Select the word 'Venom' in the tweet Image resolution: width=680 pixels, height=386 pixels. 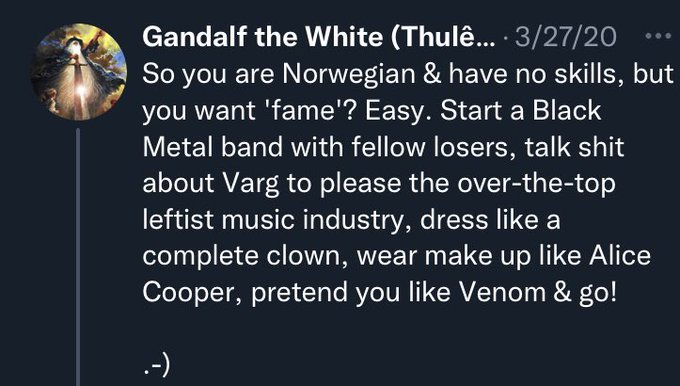[502, 293]
